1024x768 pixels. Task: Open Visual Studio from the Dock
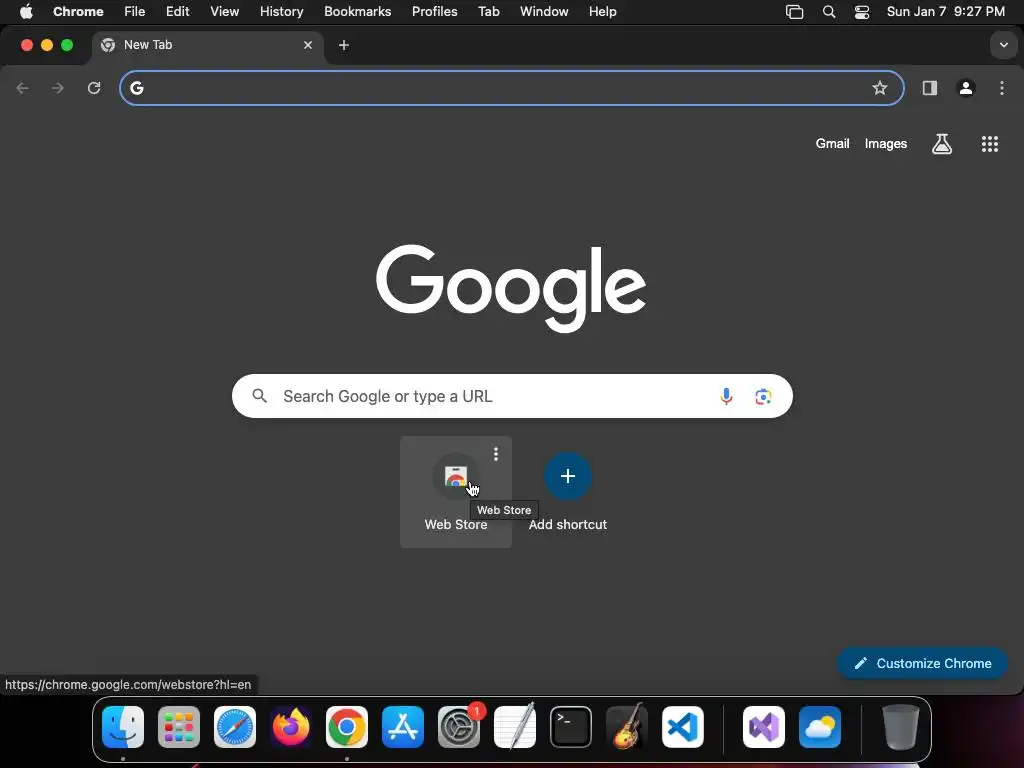[x=764, y=727]
